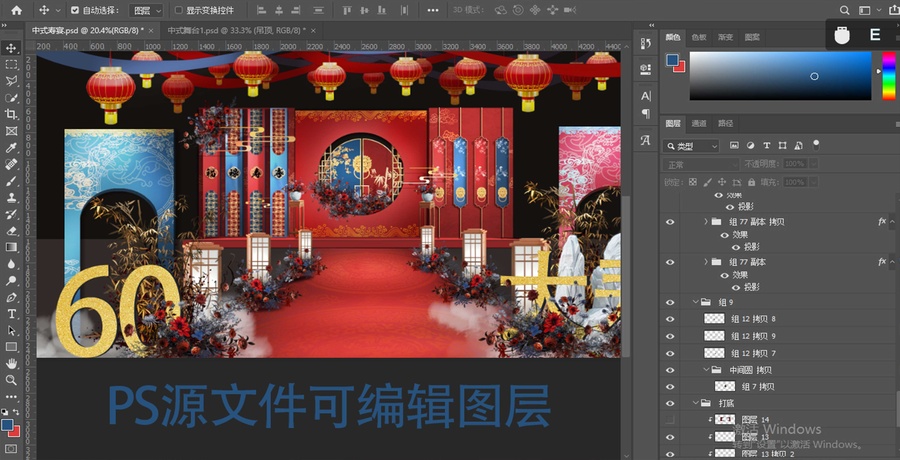Open the History panel icon
This screenshot has height=460, width=900.
pyautogui.click(x=645, y=44)
